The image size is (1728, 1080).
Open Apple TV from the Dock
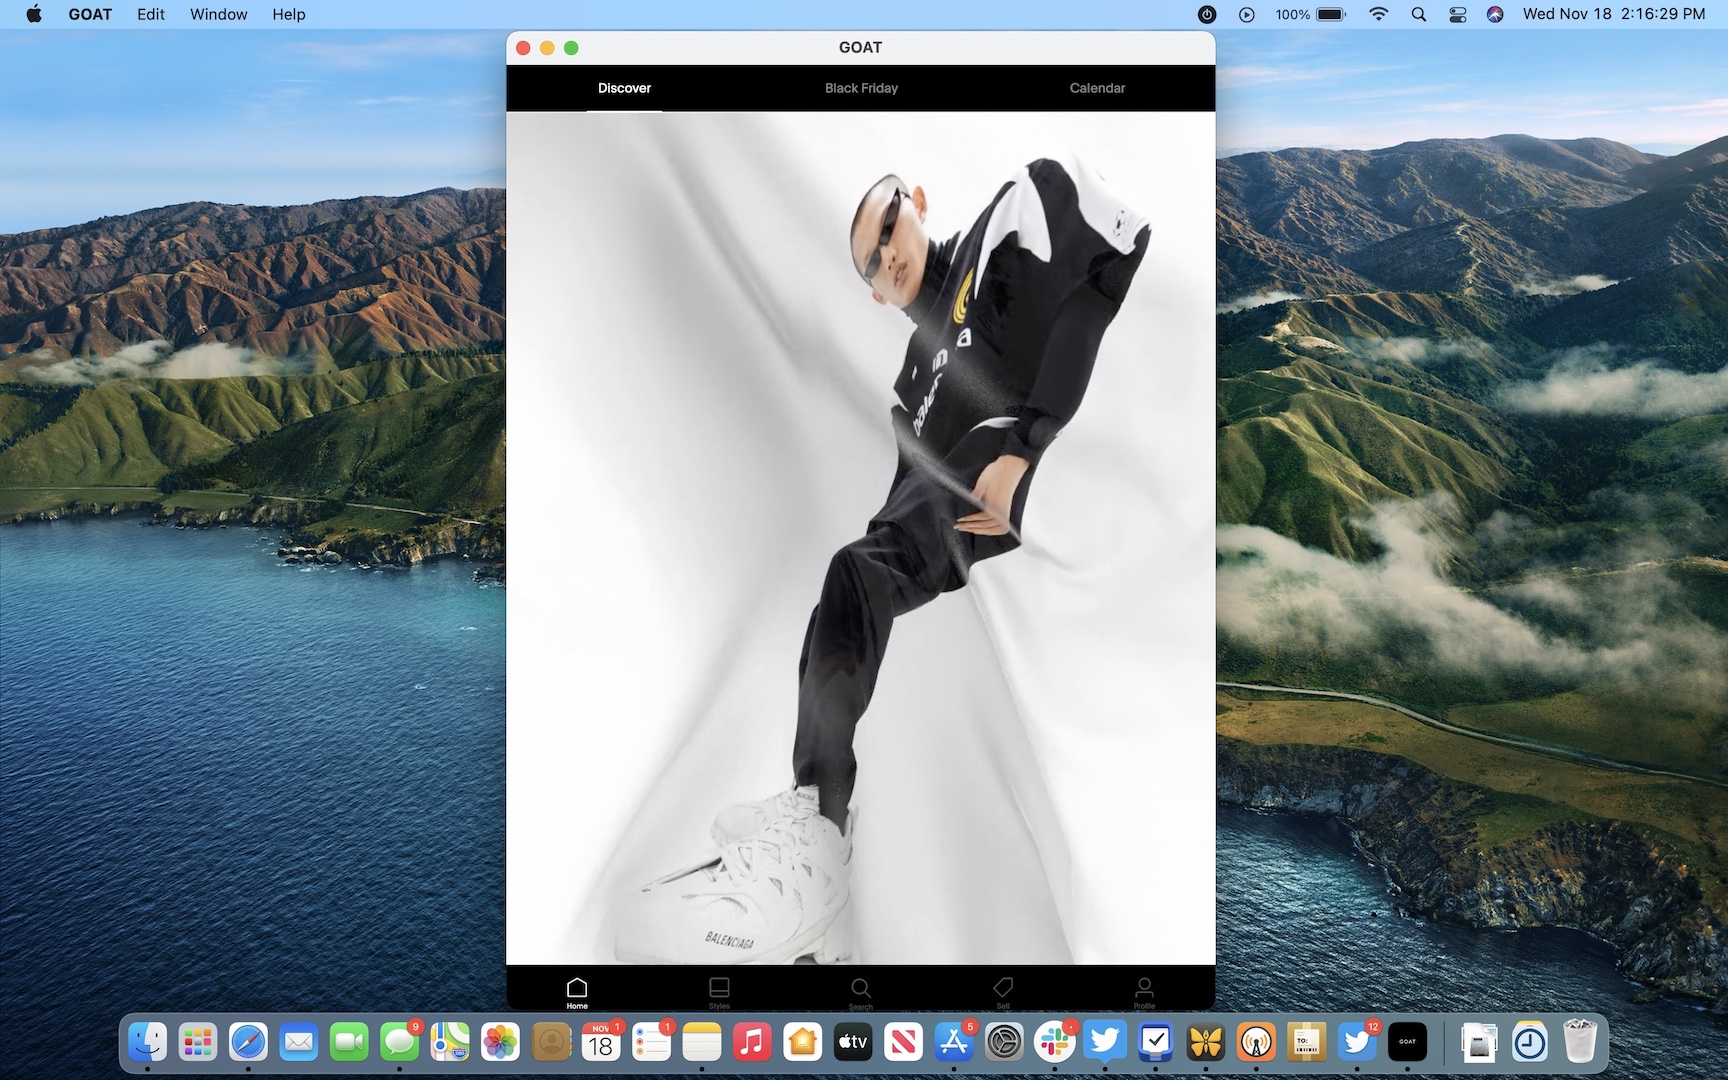pyautogui.click(x=853, y=1043)
